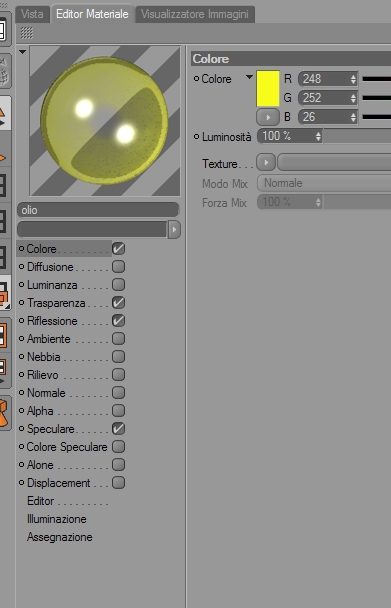The image size is (391, 608).
Task: Select the Luminanza channel label
Action: pyautogui.click(x=52, y=285)
